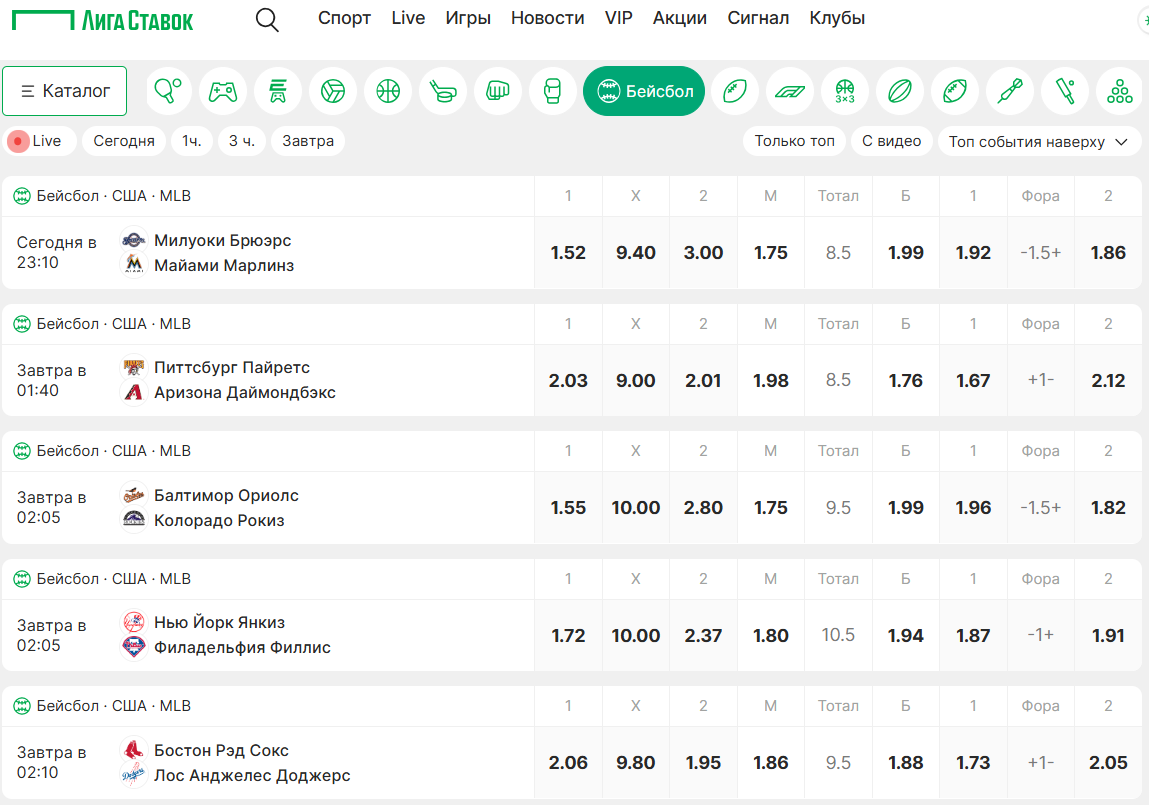Toggle the Сегодня filter chip
1149x805 pixels.
click(x=124, y=141)
